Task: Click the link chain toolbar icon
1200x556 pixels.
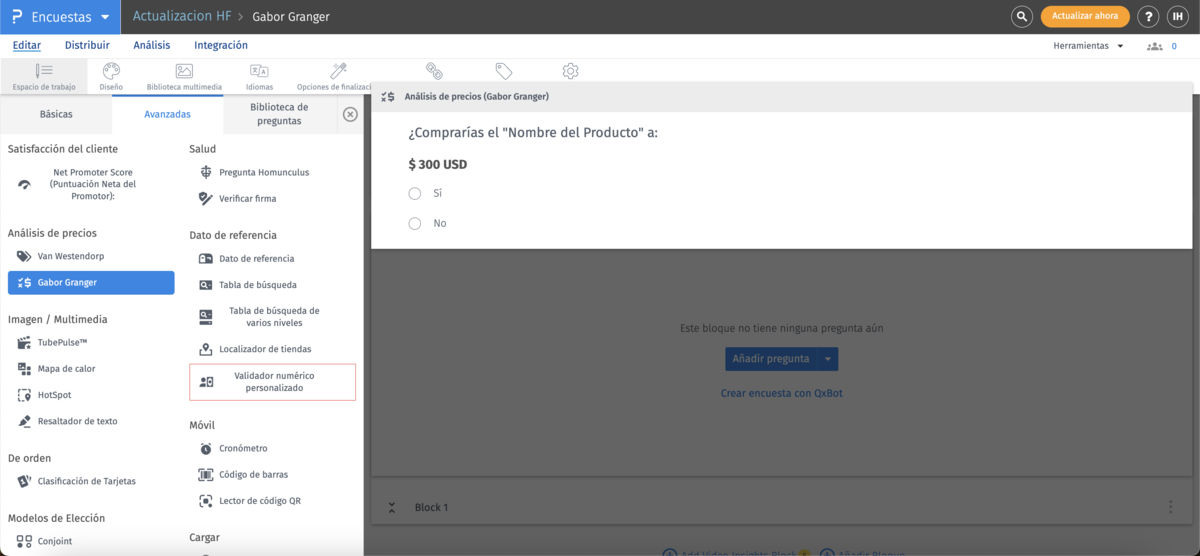Action: pyautogui.click(x=434, y=71)
